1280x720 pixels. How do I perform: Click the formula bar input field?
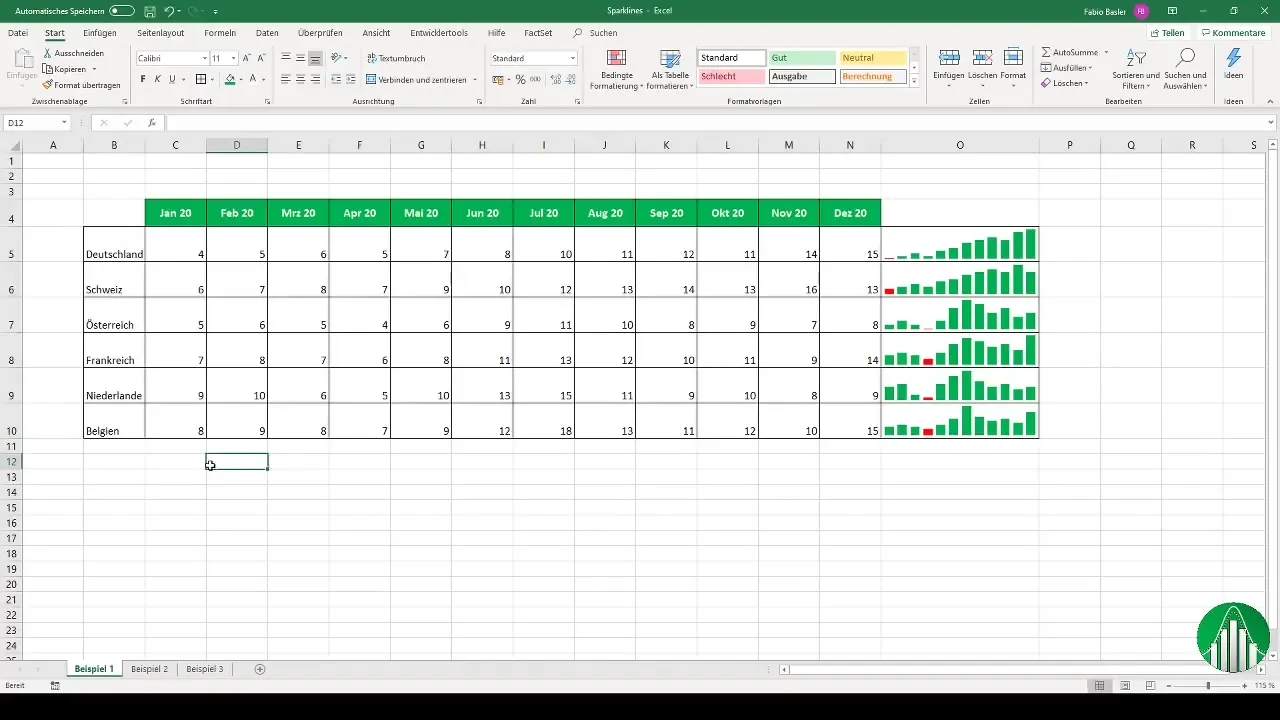(x=715, y=123)
